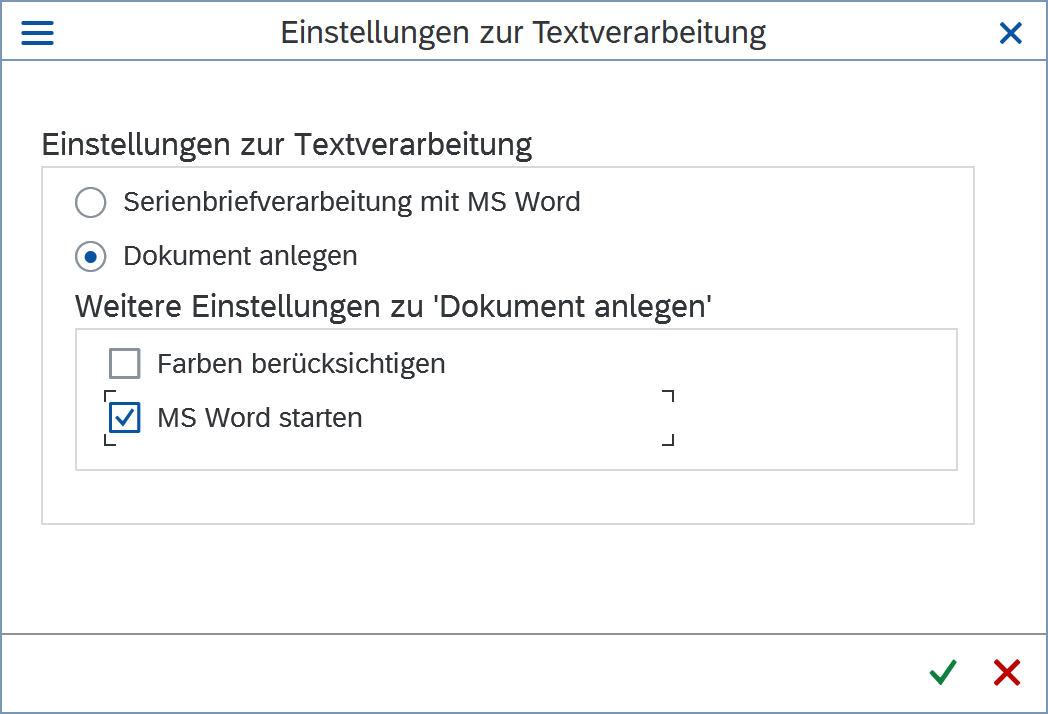Viewport: 1048px width, 714px height.
Task: Close the dialog with the blue X
Action: [x=1011, y=33]
